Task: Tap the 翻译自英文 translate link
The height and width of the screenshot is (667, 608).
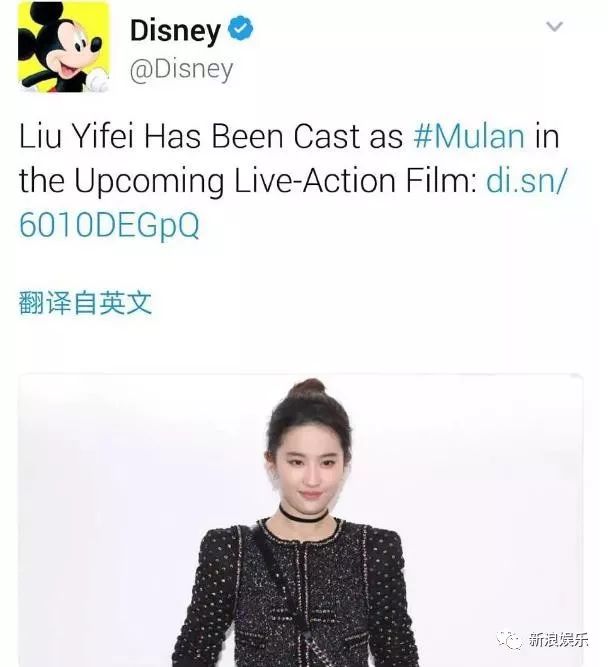Action: click(x=85, y=303)
